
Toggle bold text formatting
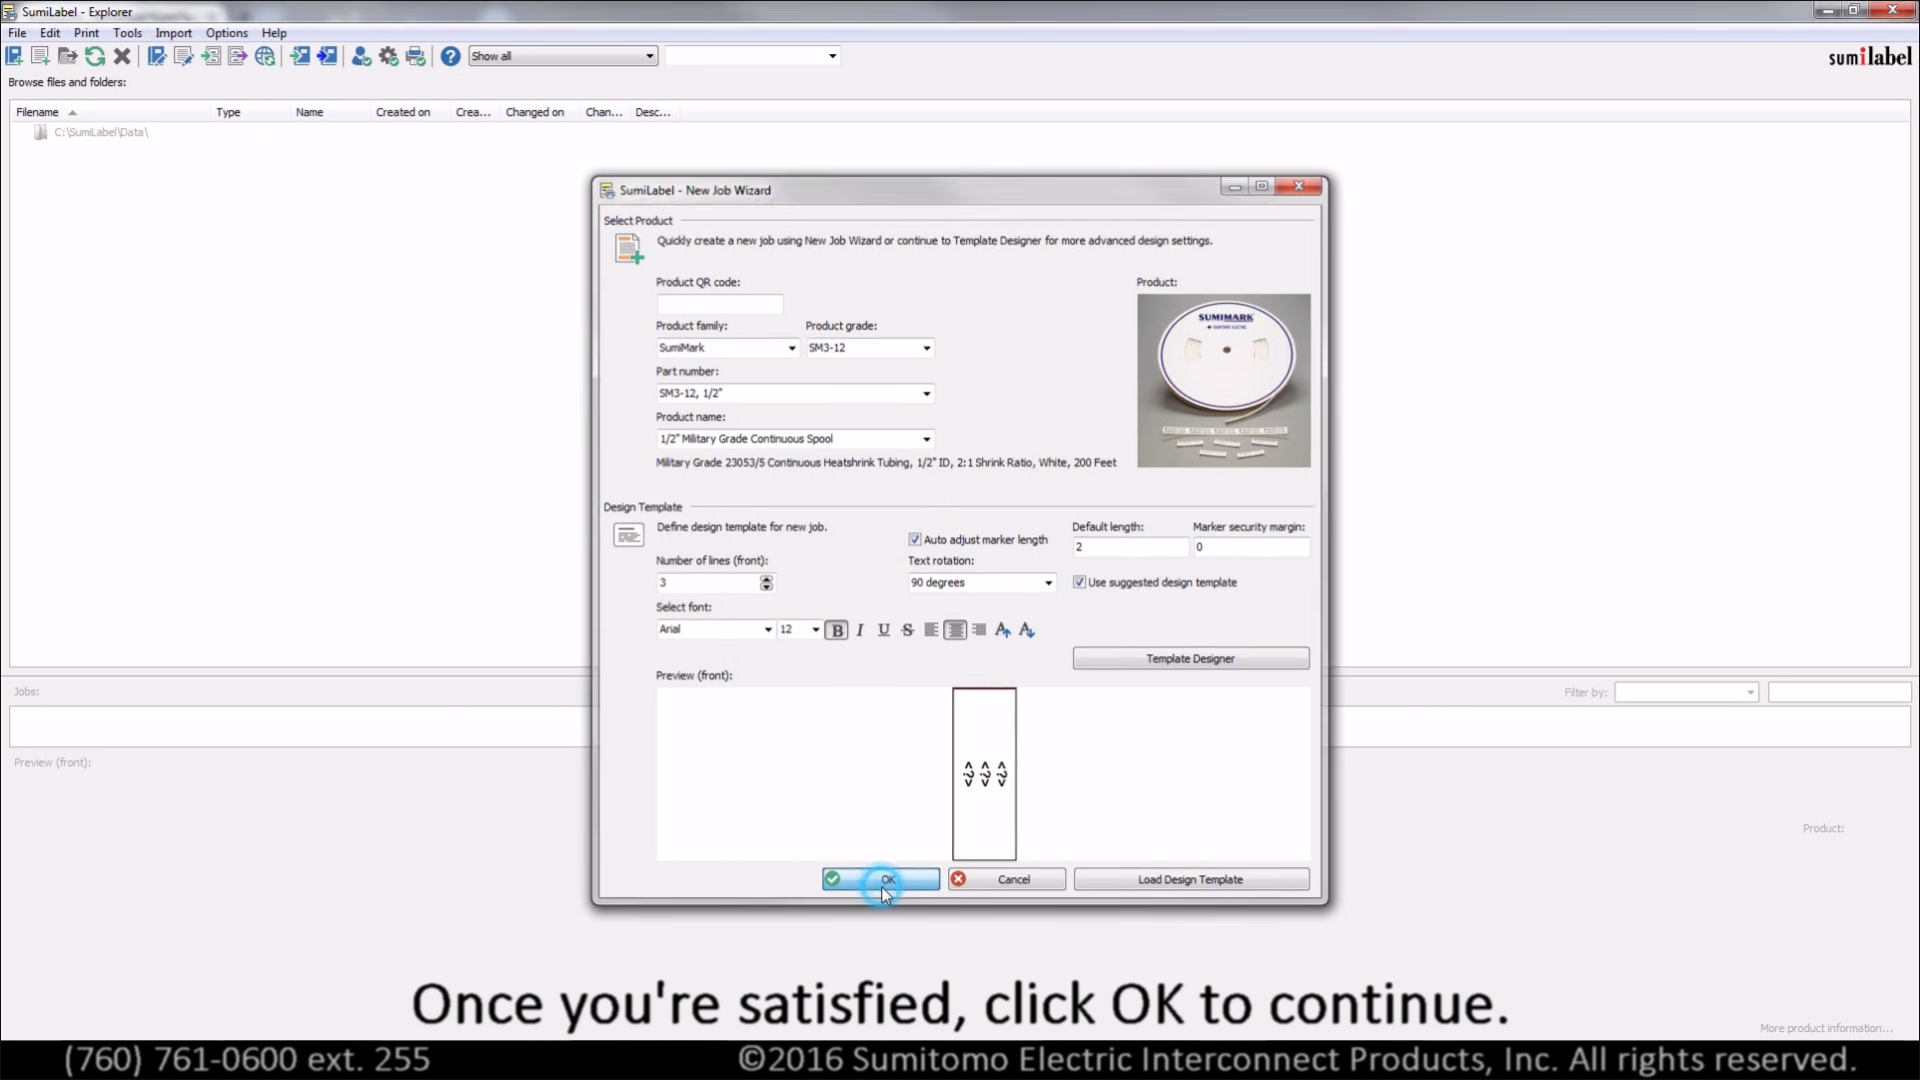[x=837, y=630]
